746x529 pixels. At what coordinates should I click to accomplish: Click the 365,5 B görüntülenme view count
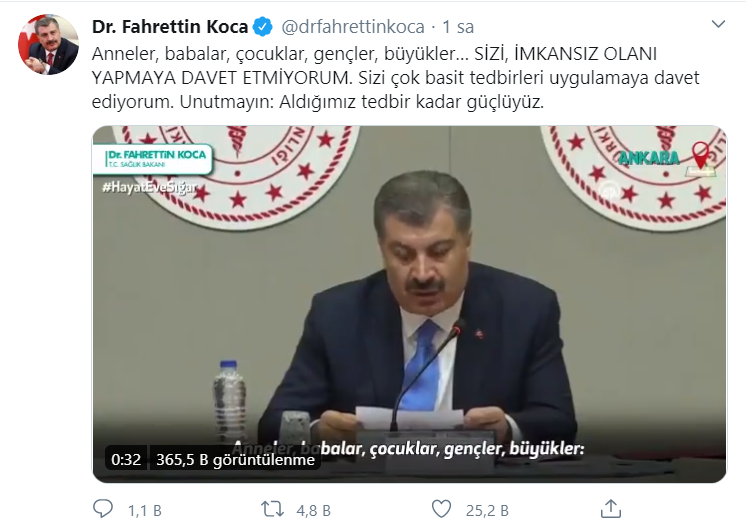click(235, 459)
